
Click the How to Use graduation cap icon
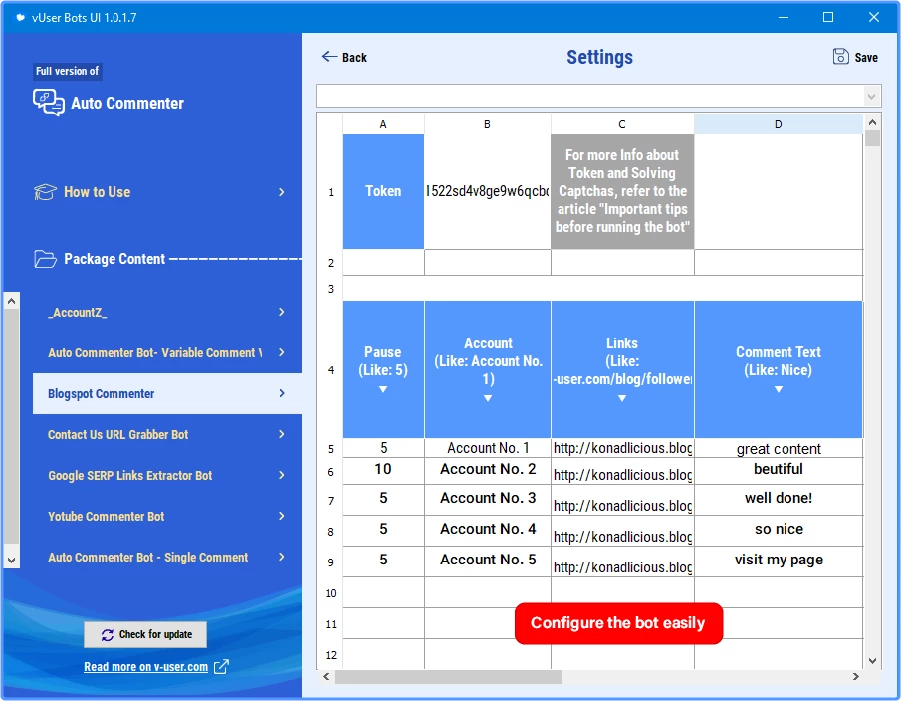click(x=45, y=192)
